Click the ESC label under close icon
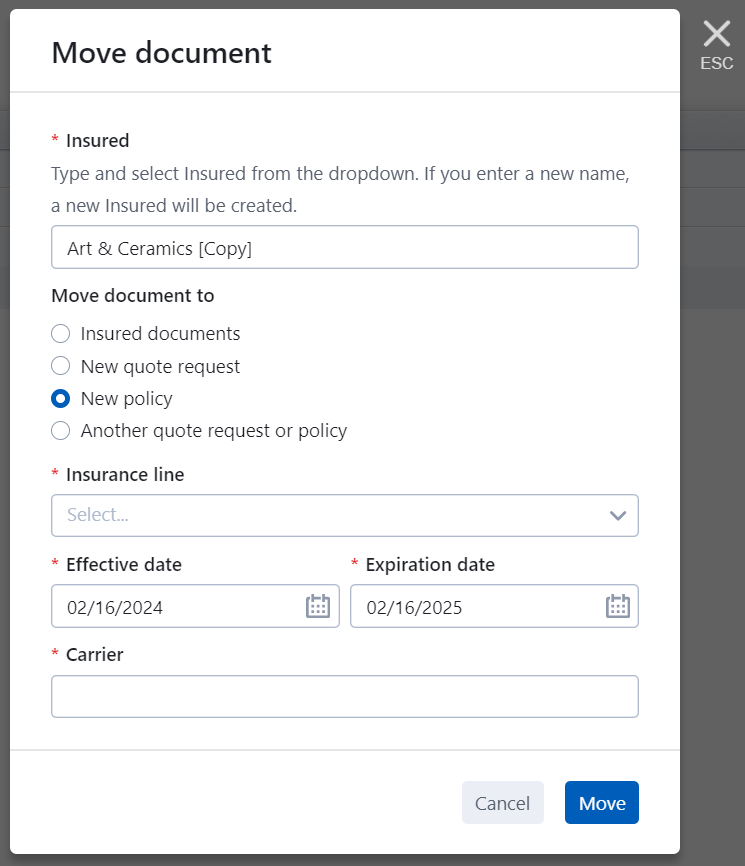This screenshot has width=745, height=866. coord(716,64)
